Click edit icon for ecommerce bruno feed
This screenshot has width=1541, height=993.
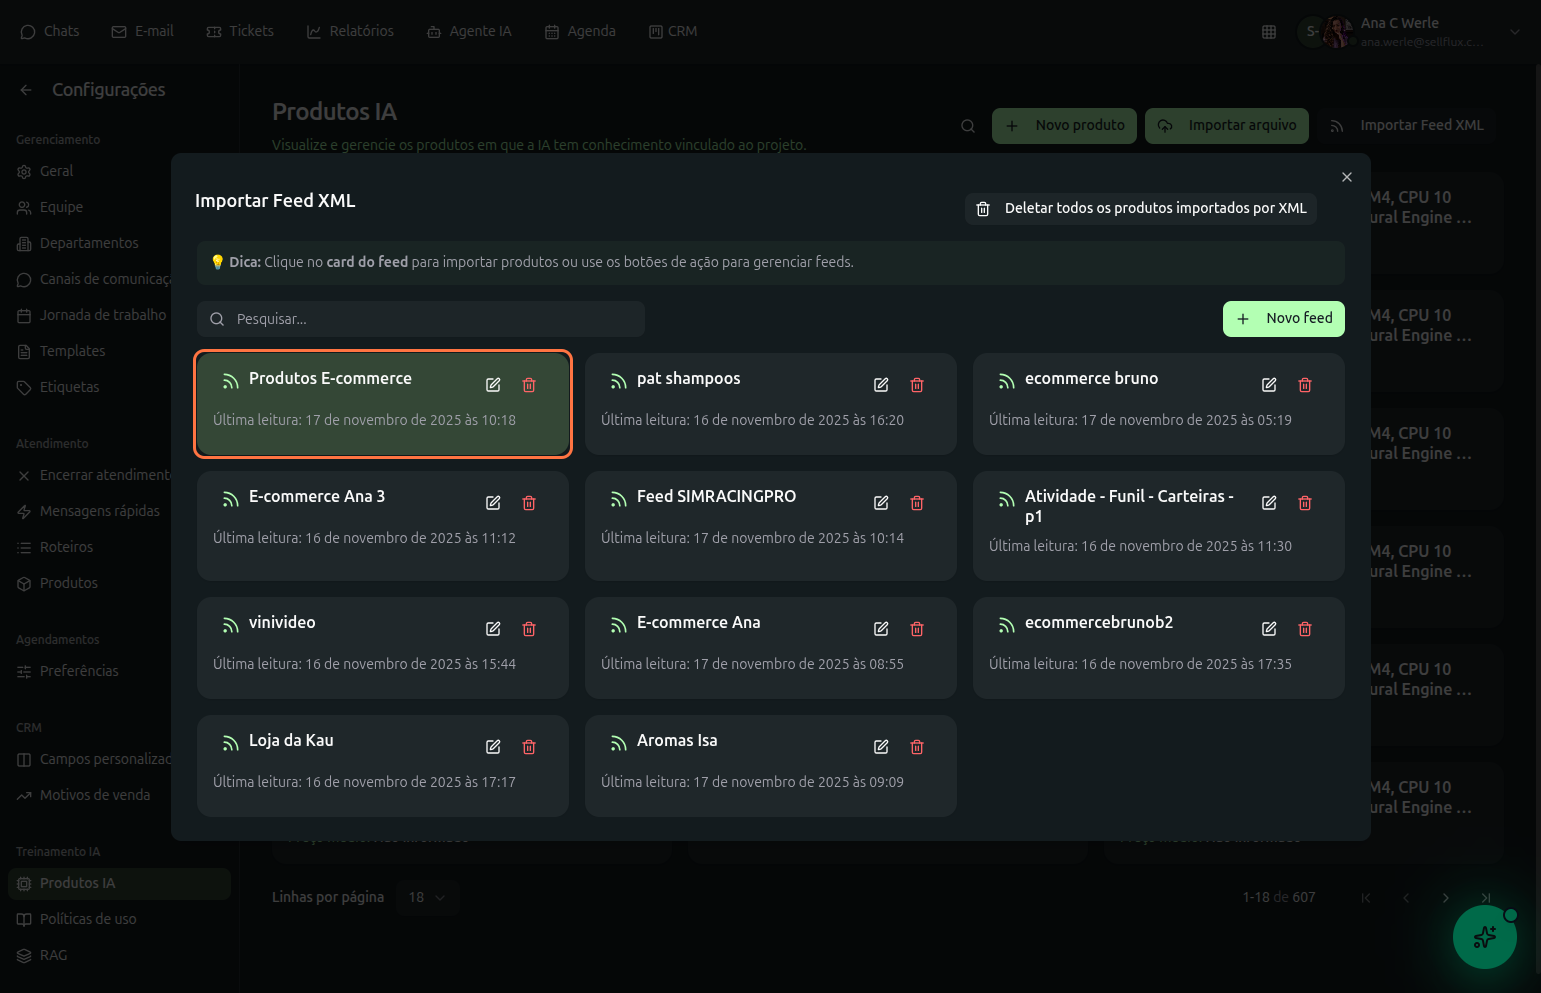tap(1269, 385)
